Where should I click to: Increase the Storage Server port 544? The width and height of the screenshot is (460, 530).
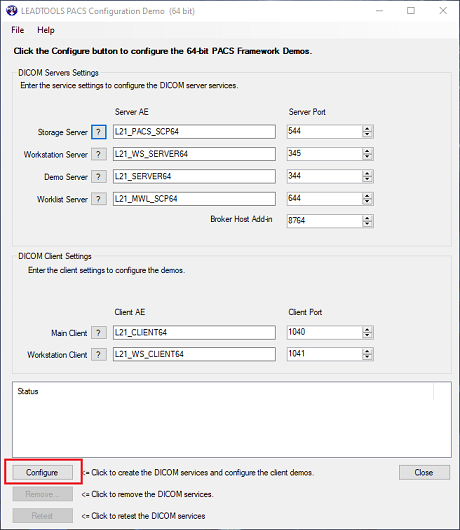[x=367, y=128]
